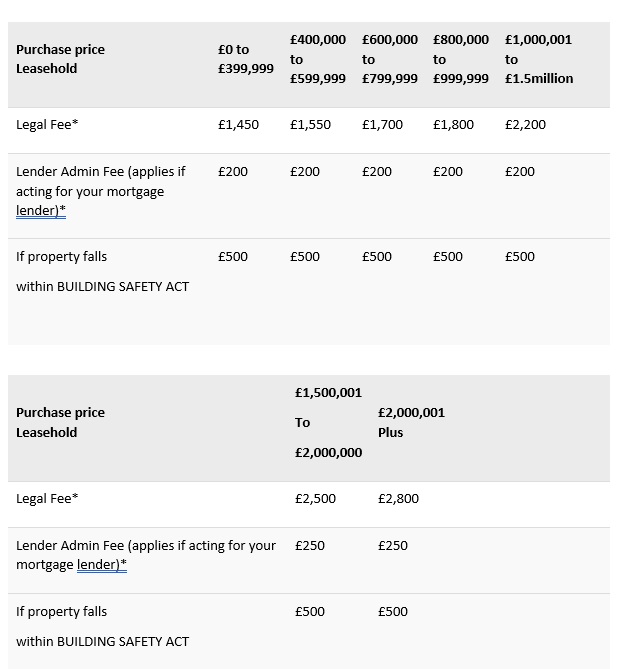Select the '£1,500,001 To £2,000,000' header
The height and width of the screenshot is (669, 625).
(328, 422)
